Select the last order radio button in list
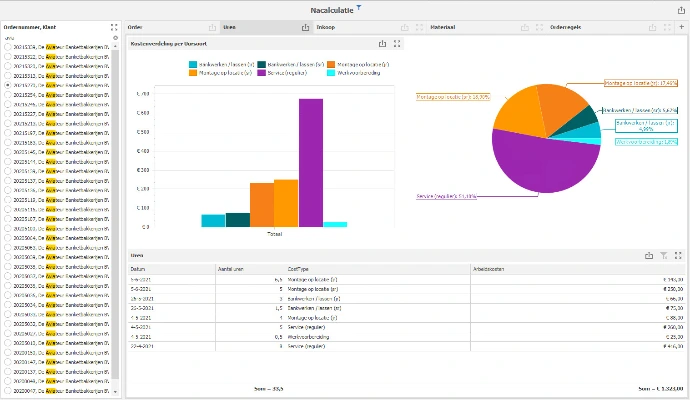Viewport: 690px width, 400px height. pyautogui.click(x=9, y=389)
